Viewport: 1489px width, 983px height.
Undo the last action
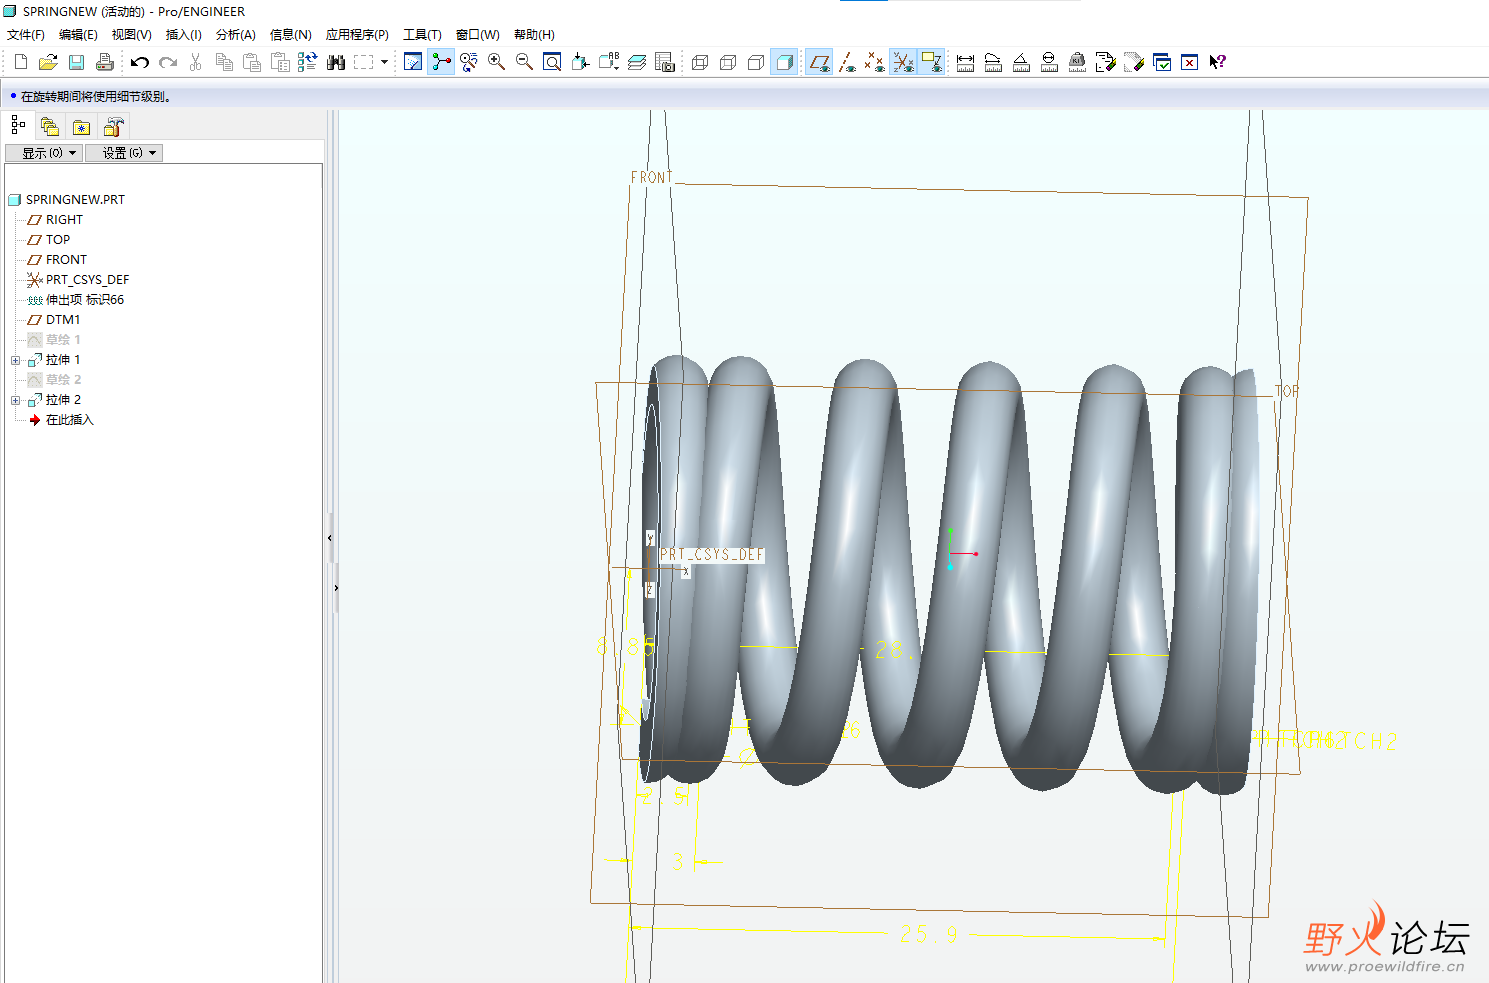point(140,62)
